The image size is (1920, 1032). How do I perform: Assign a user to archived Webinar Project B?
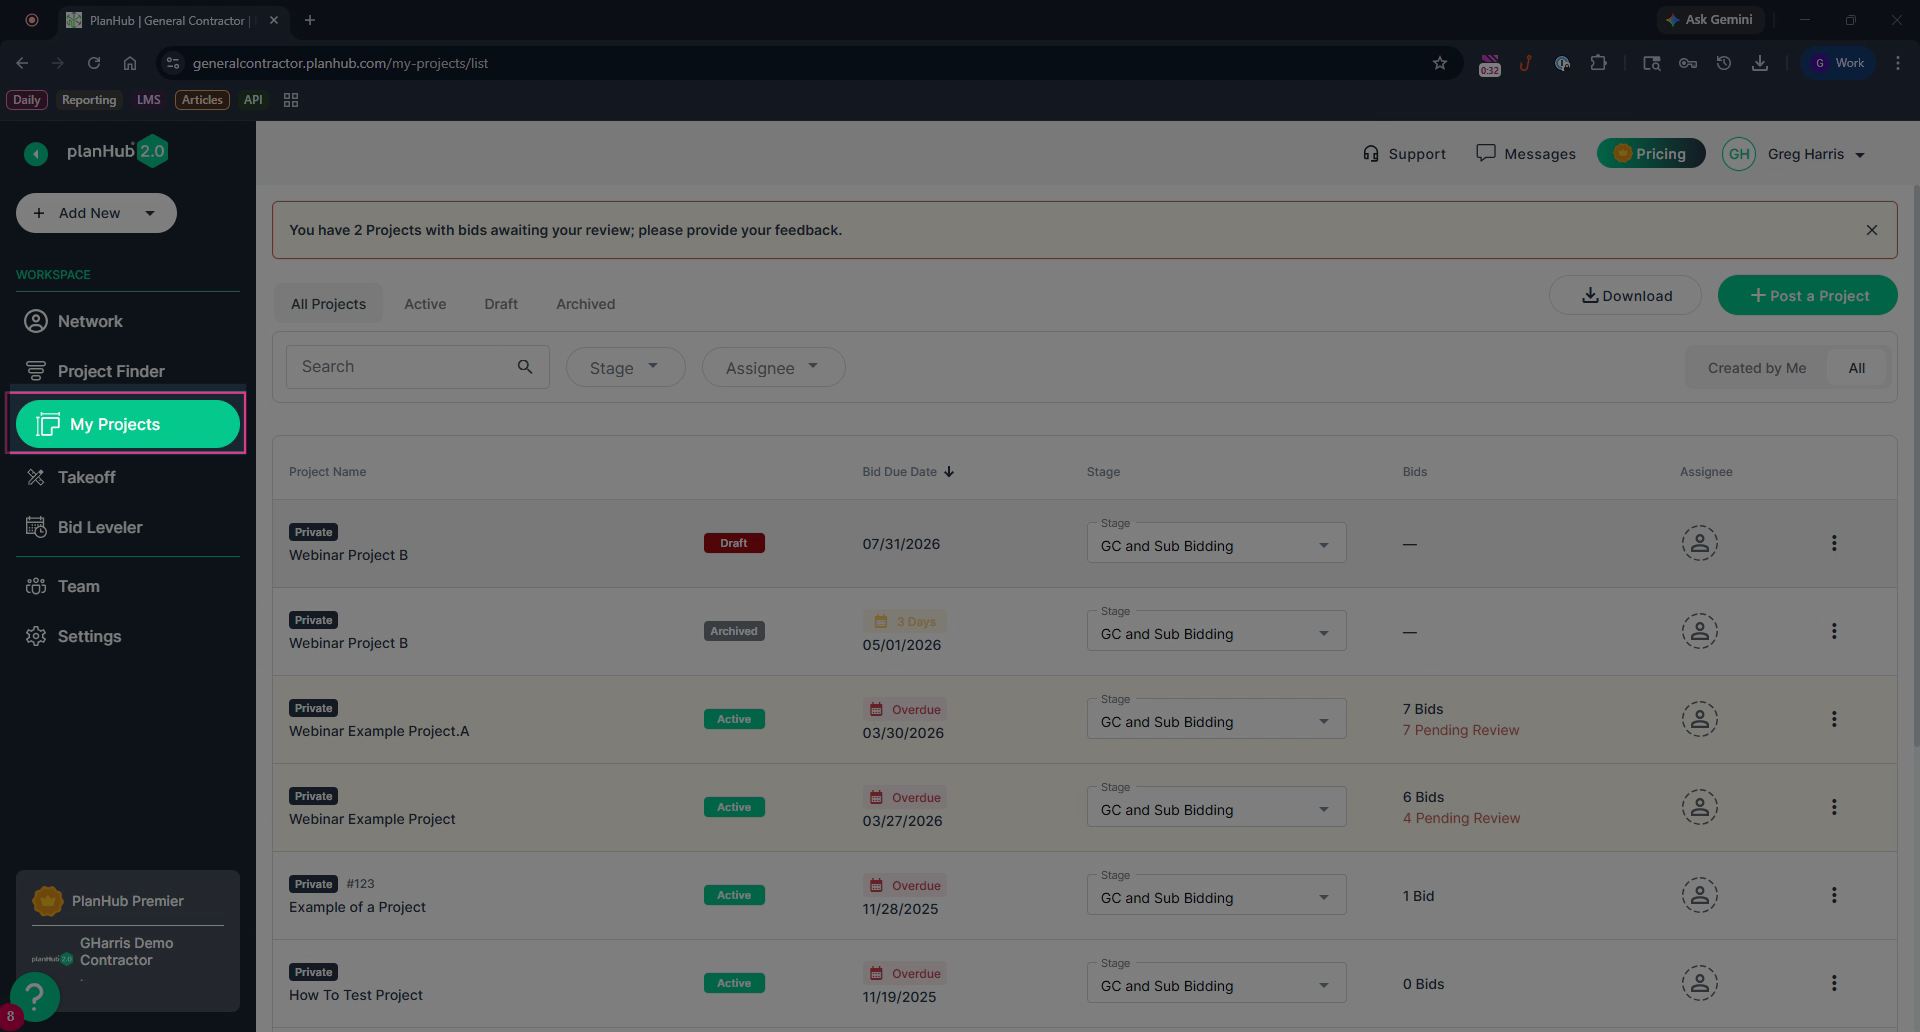(1699, 631)
